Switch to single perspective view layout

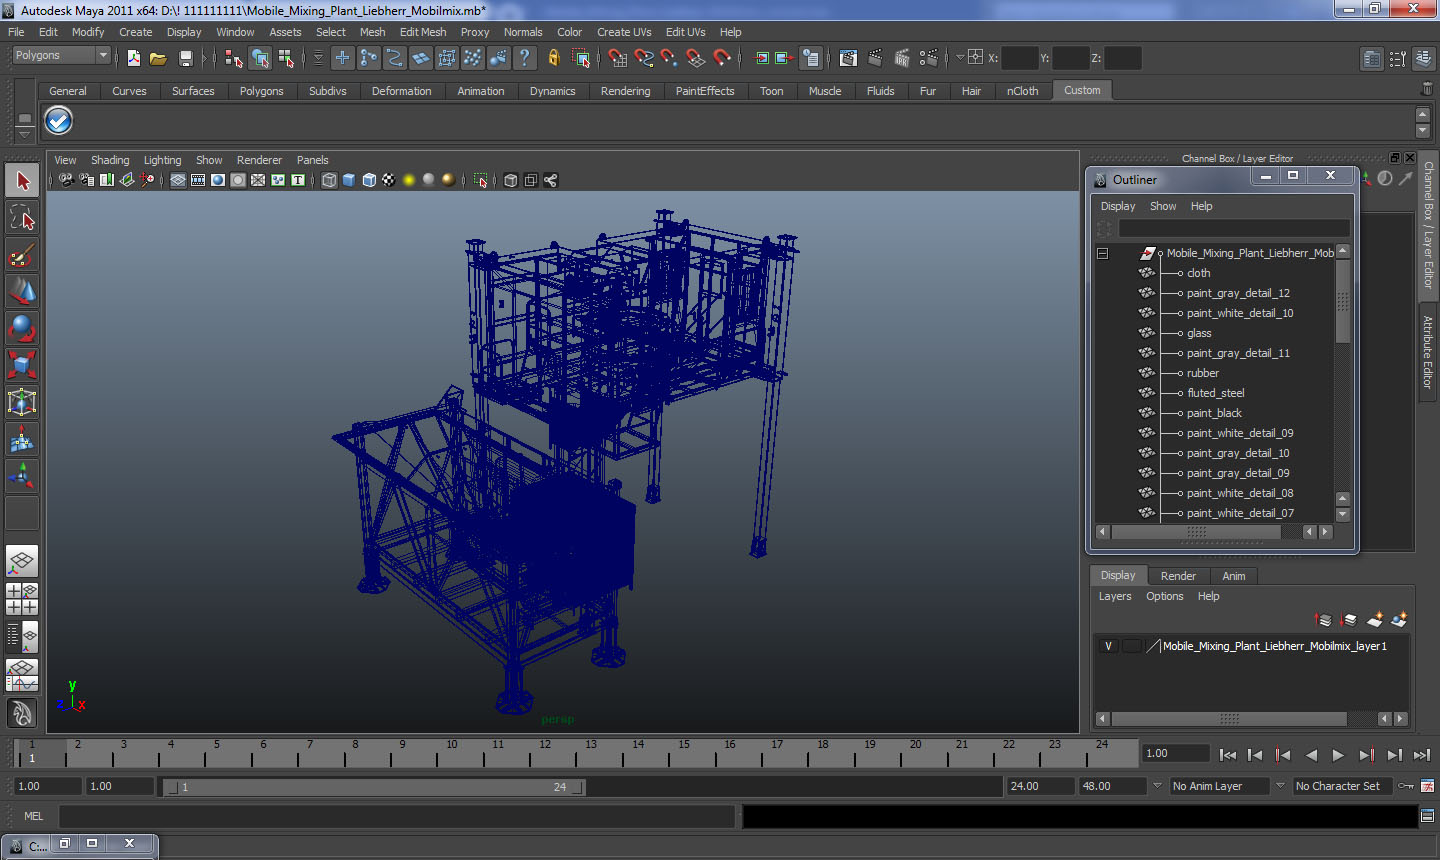tap(22, 561)
